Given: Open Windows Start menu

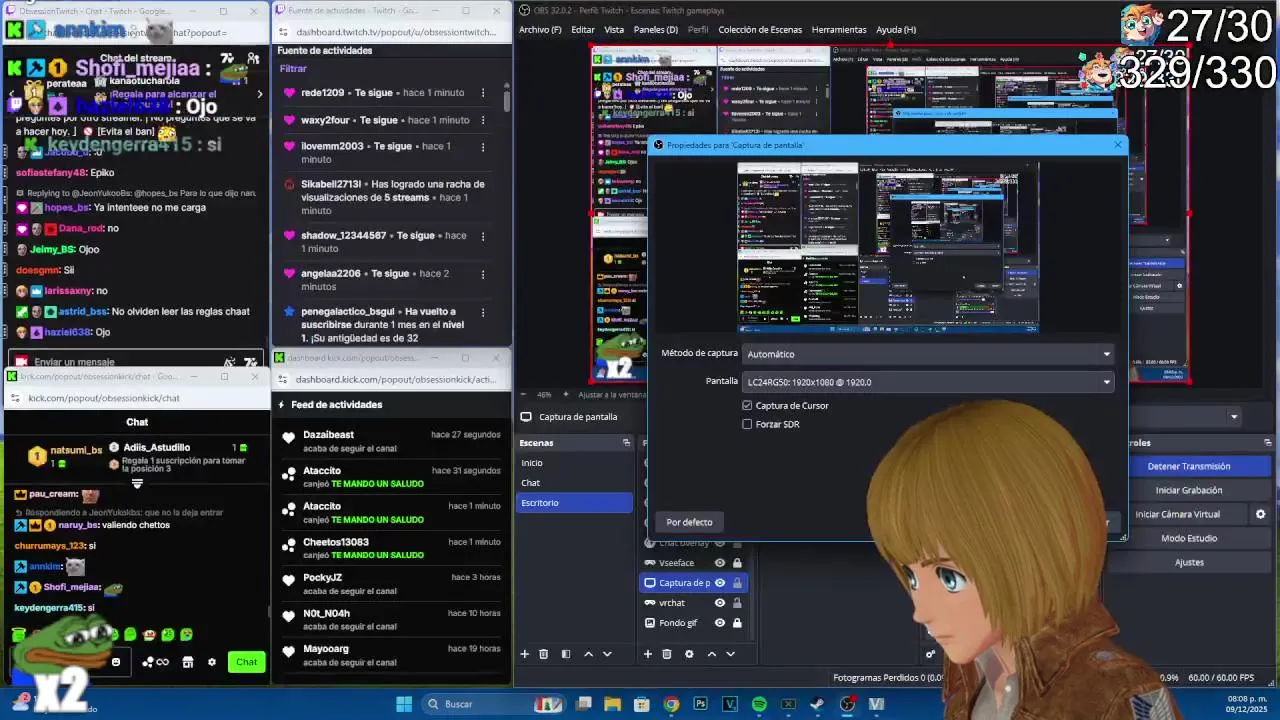Looking at the screenshot, I should point(404,704).
